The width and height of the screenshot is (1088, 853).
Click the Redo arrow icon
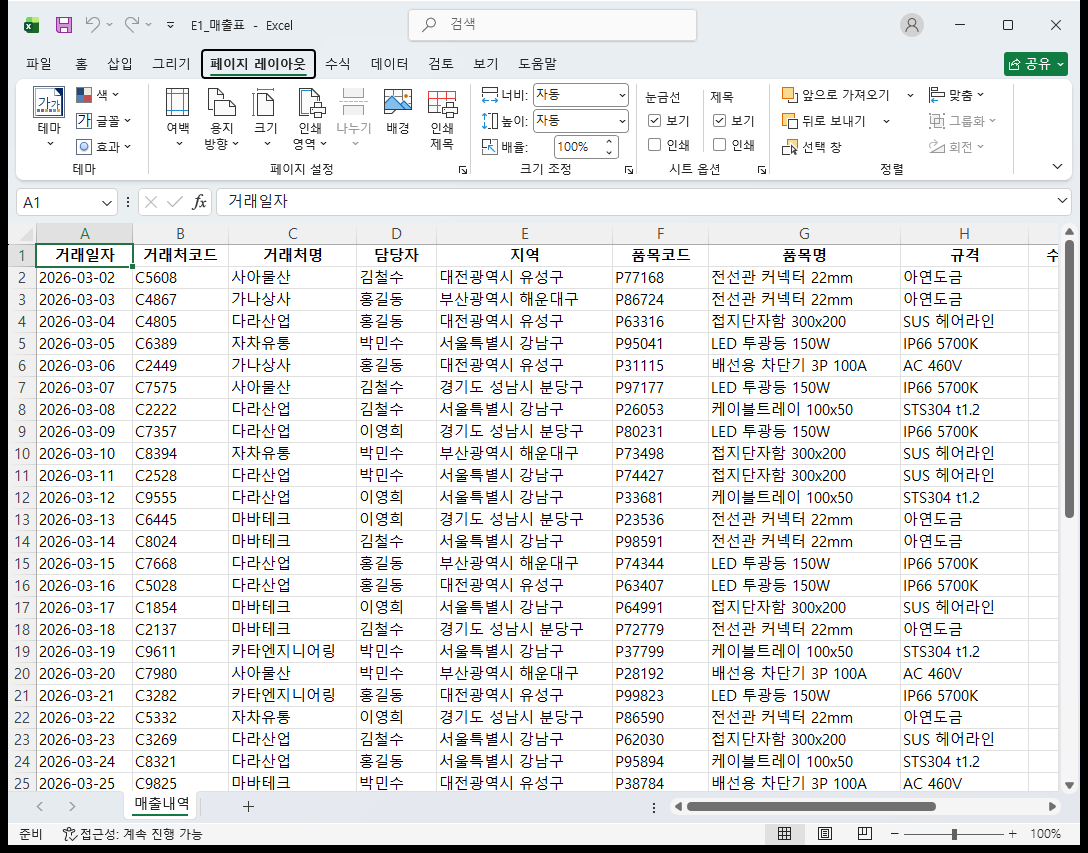[131, 25]
